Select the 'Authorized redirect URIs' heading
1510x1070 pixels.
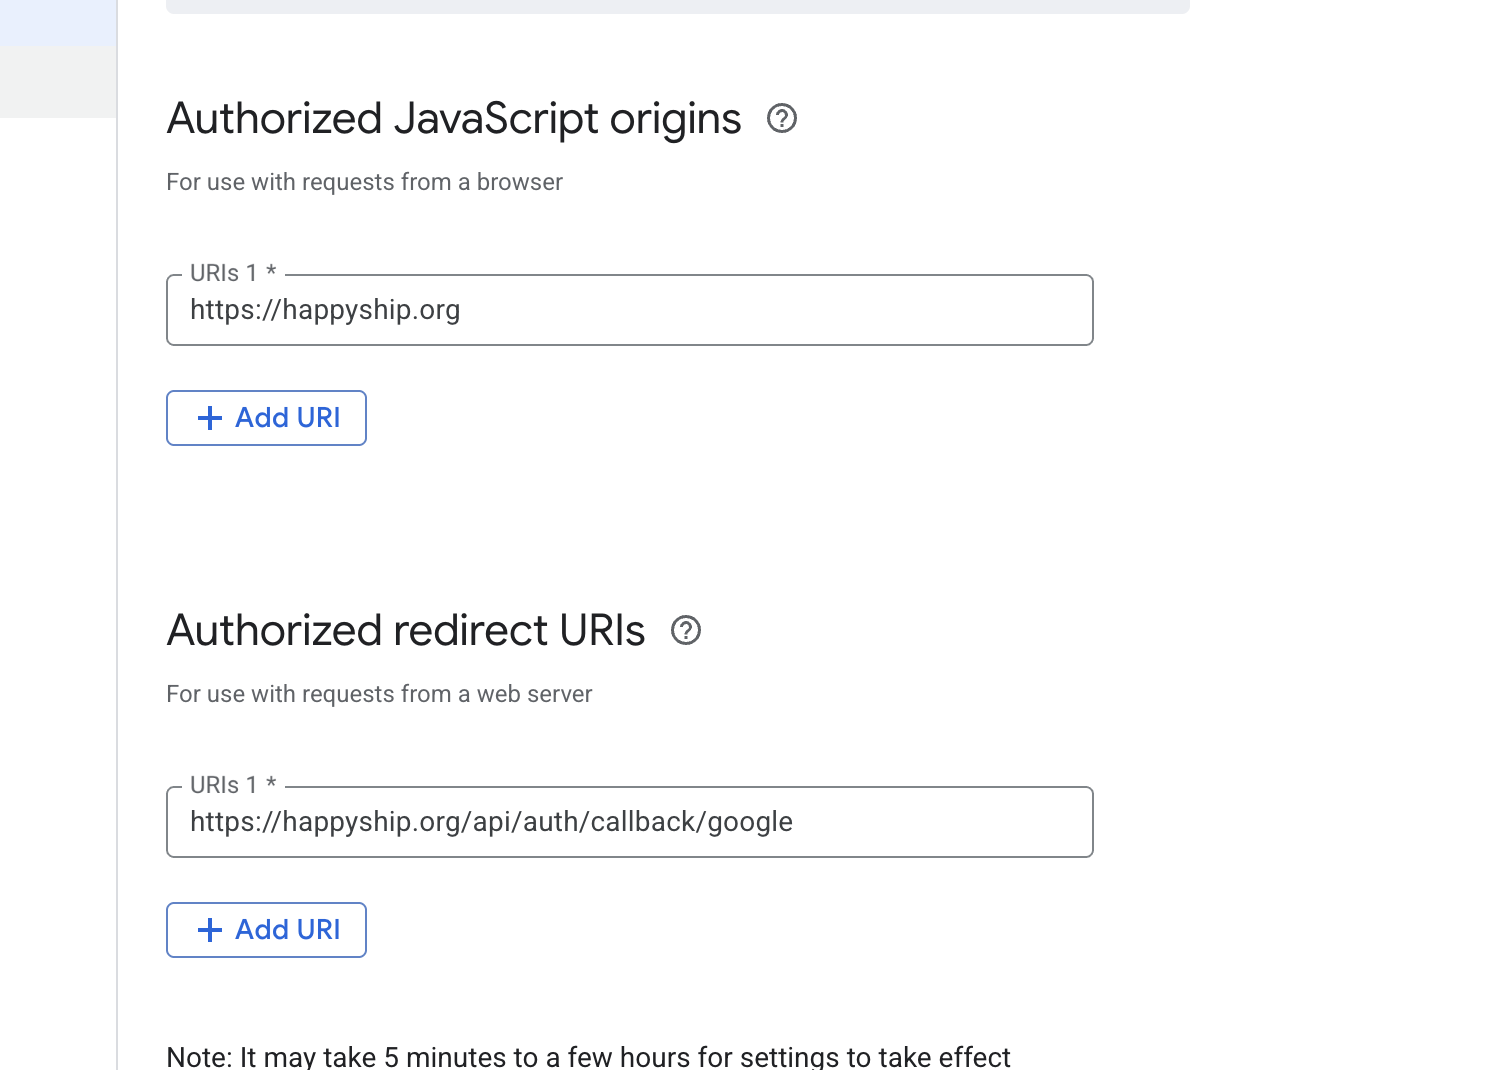[x=406, y=631]
